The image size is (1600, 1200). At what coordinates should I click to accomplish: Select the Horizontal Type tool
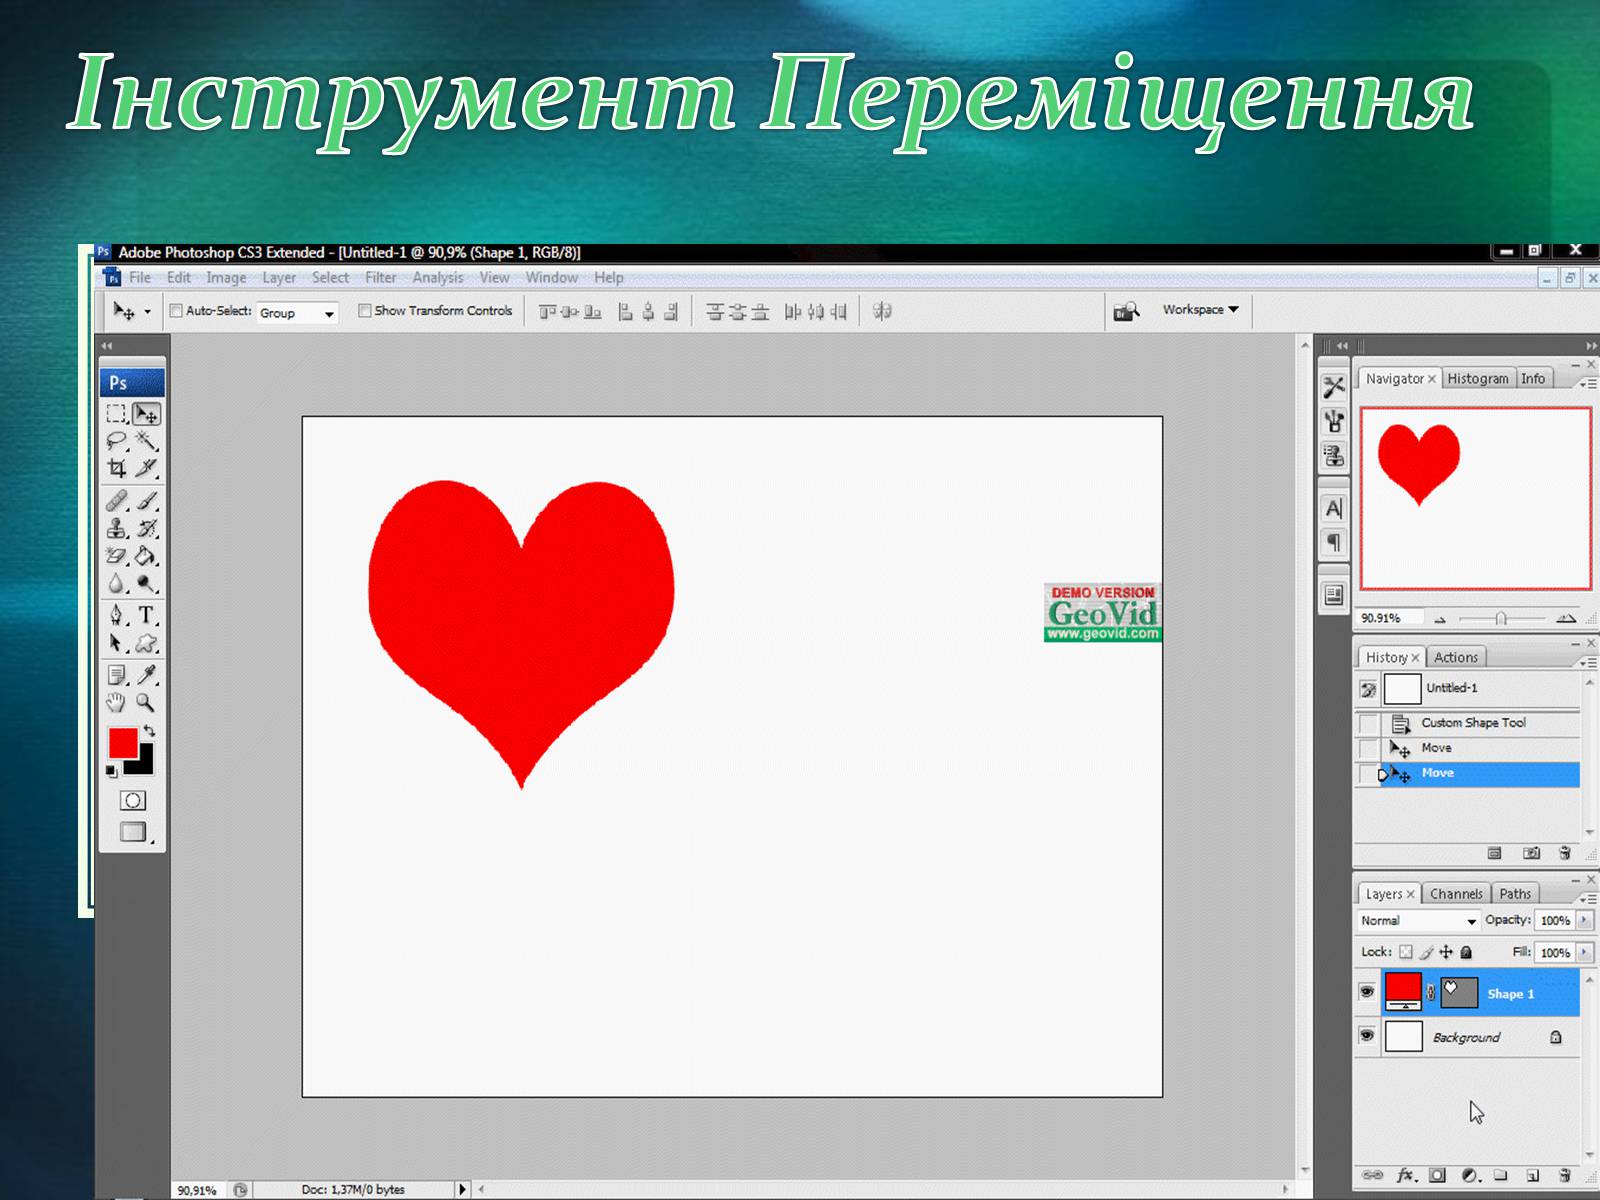coord(146,615)
